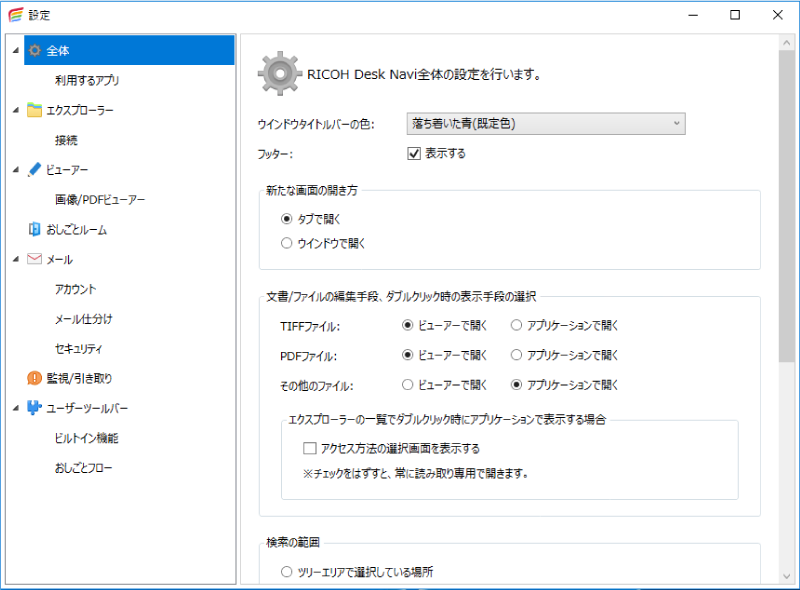Viewport: 800px width, 590px height.
Task: Close the 設定 window
Action: [777, 15]
